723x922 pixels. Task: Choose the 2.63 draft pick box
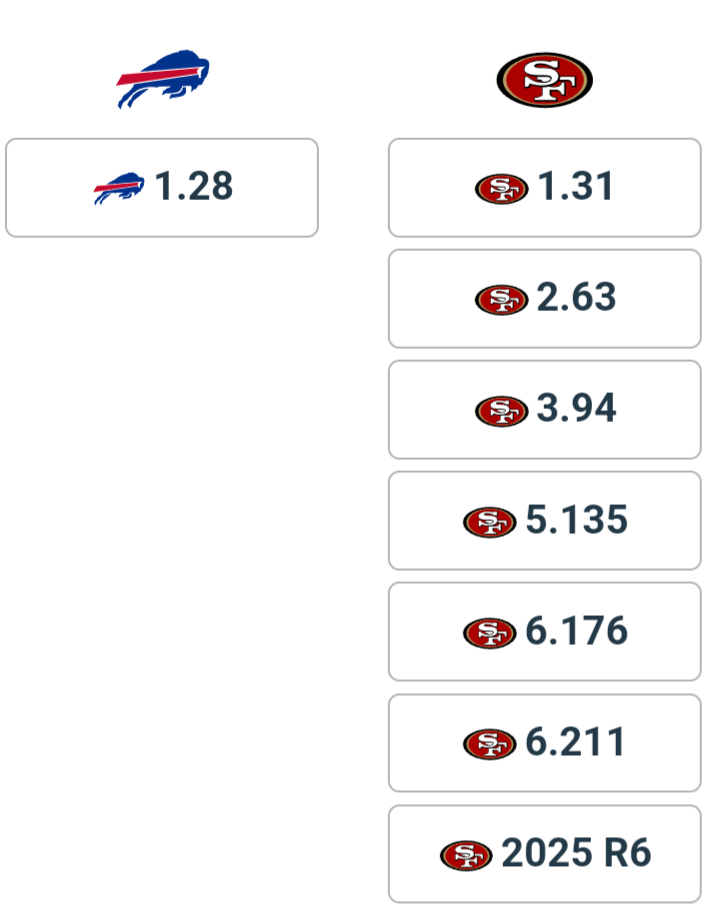click(545, 299)
